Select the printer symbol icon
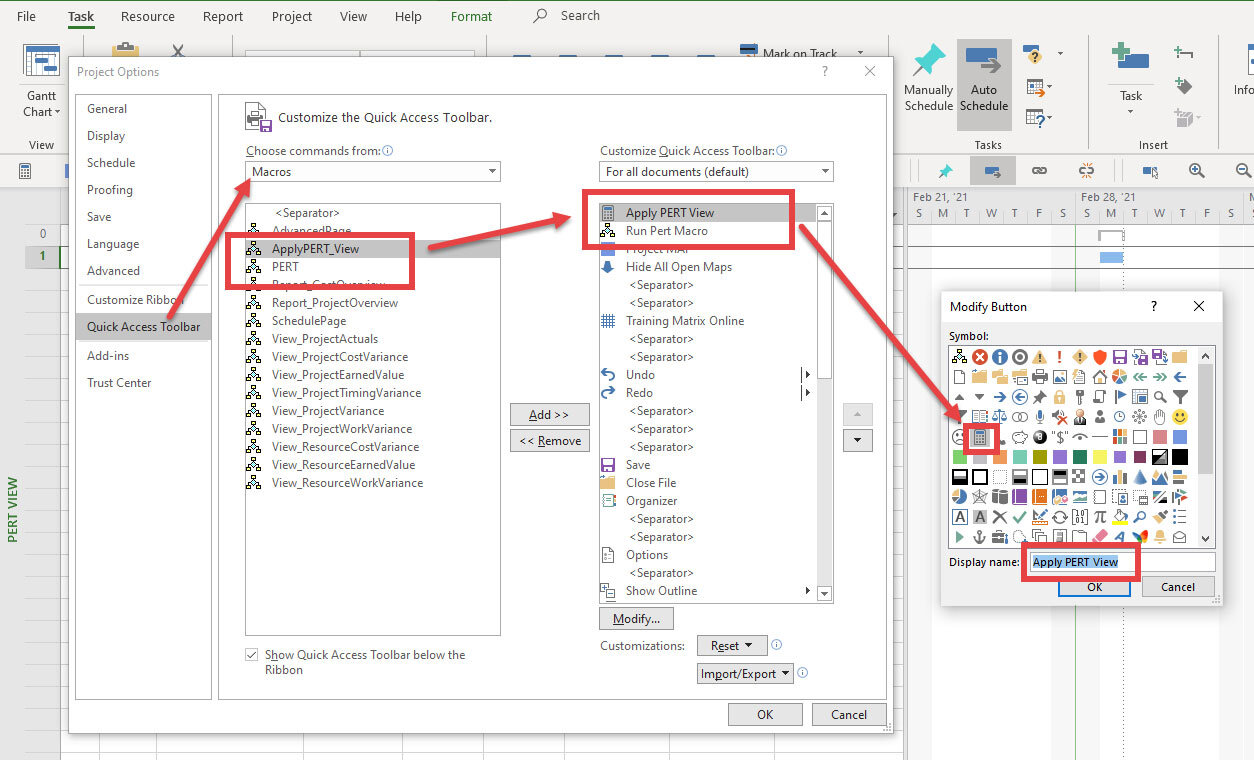 coord(1040,377)
